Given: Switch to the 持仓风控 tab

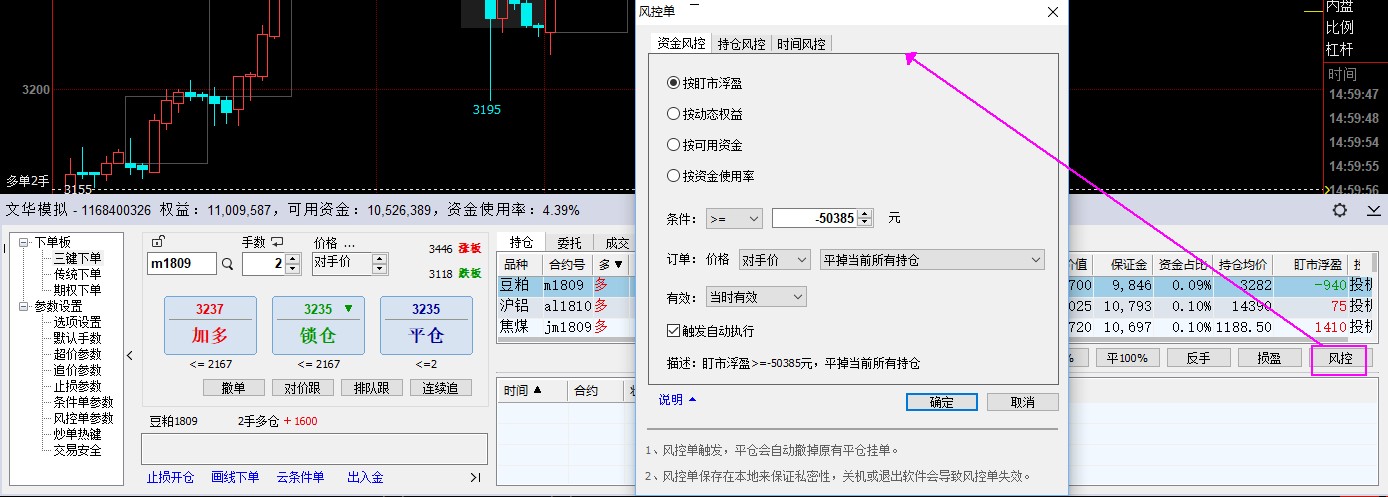Looking at the screenshot, I should (x=741, y=44).
